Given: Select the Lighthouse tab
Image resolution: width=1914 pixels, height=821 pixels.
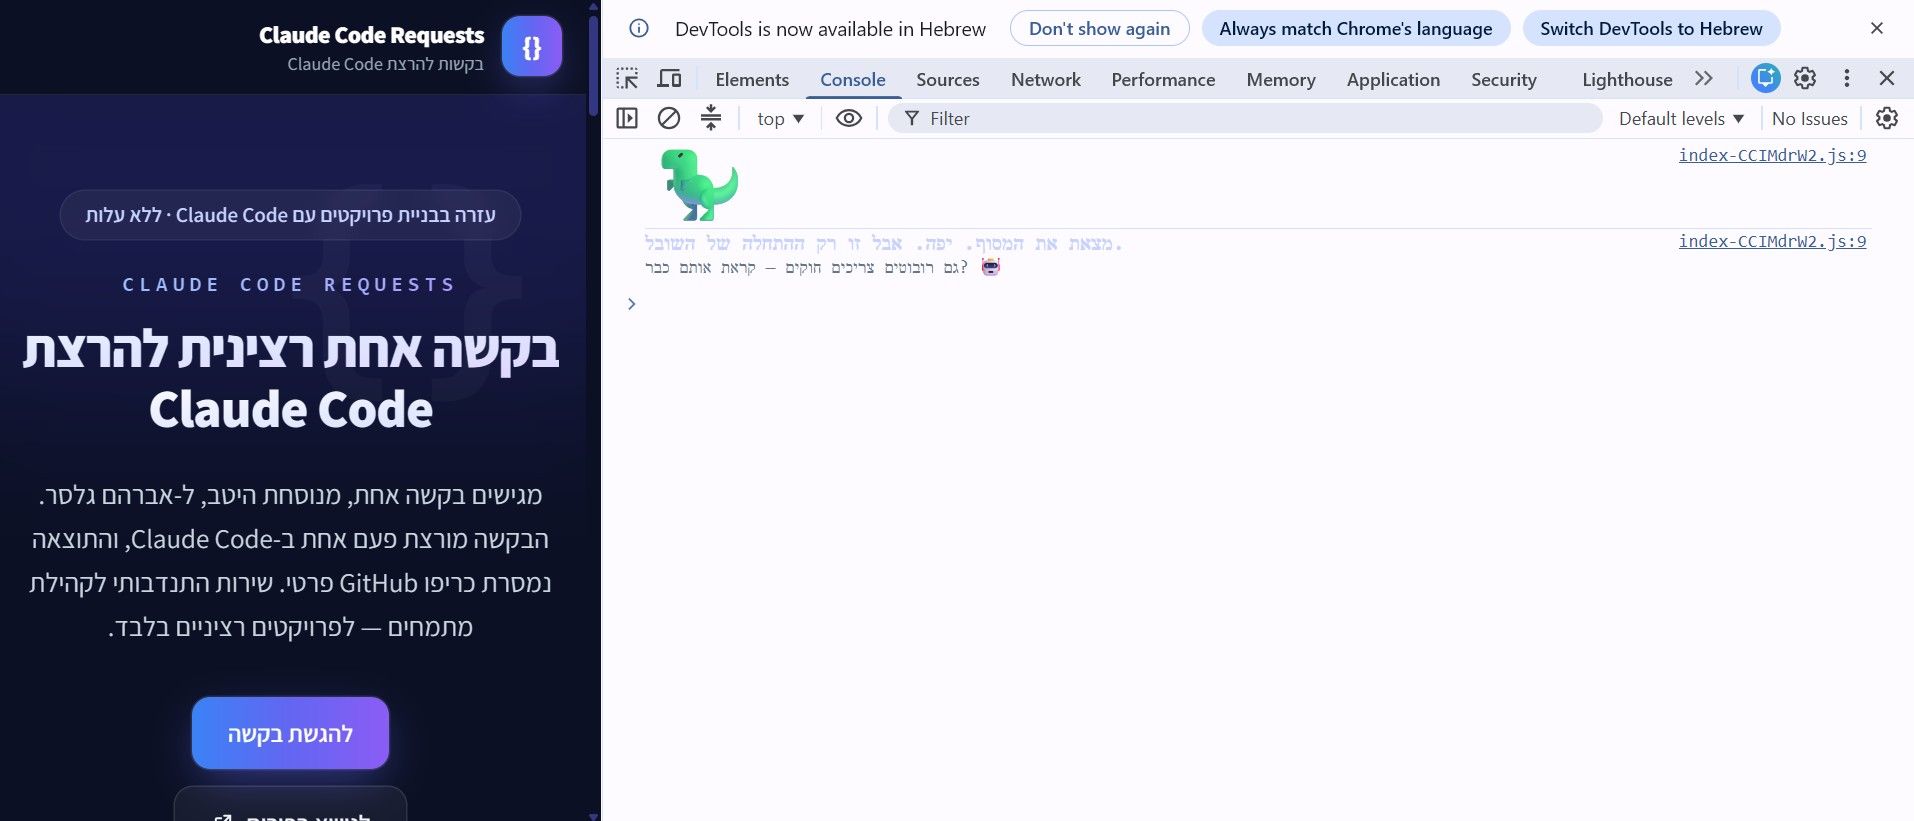Looking at the screenshot, I should tap(1627, 80).
